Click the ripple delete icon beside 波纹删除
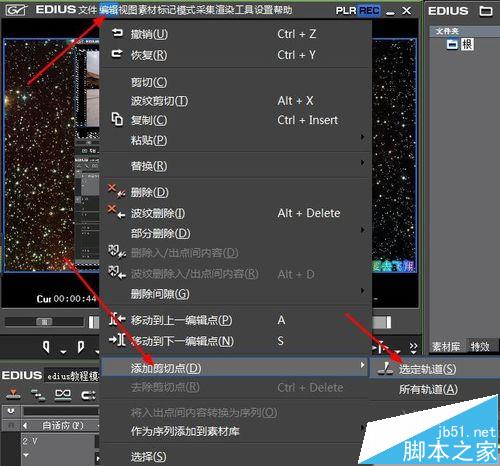Viewport: 500px width, 466px height. [x=117, y=211]
